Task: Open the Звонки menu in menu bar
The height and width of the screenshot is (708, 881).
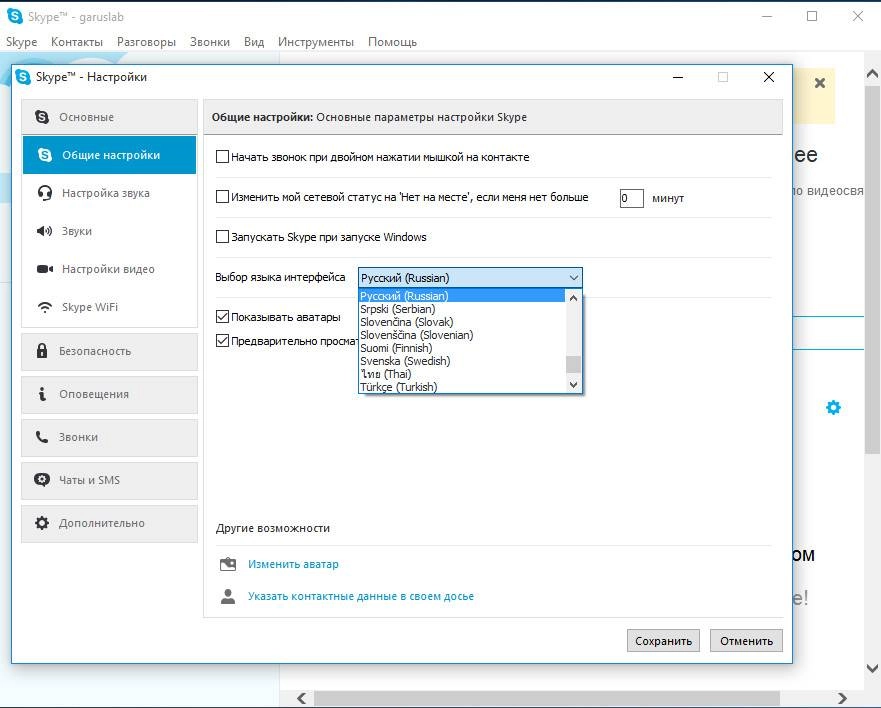Action: tap(210, 42)
